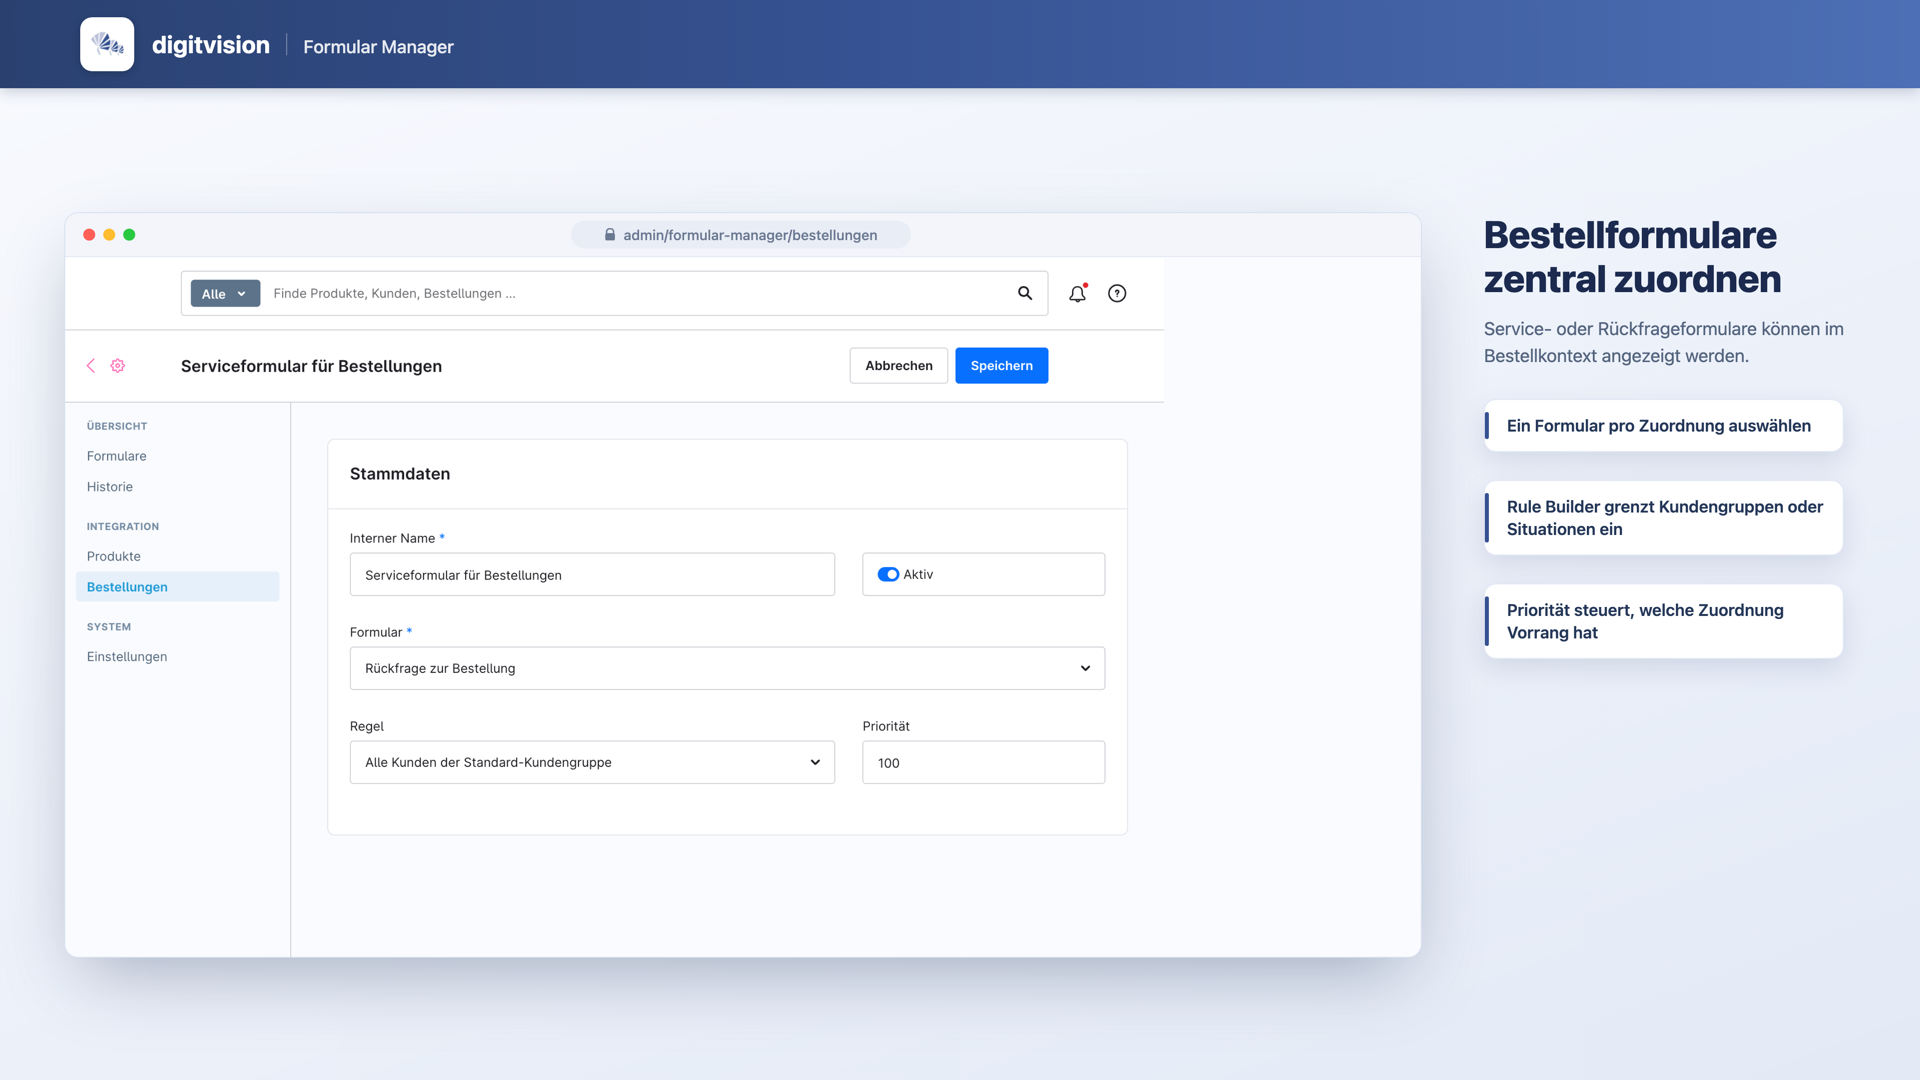The height and width of the screenshot is (1080, 1920).
Task: Click the green maximize window dot
Action: 129,235
